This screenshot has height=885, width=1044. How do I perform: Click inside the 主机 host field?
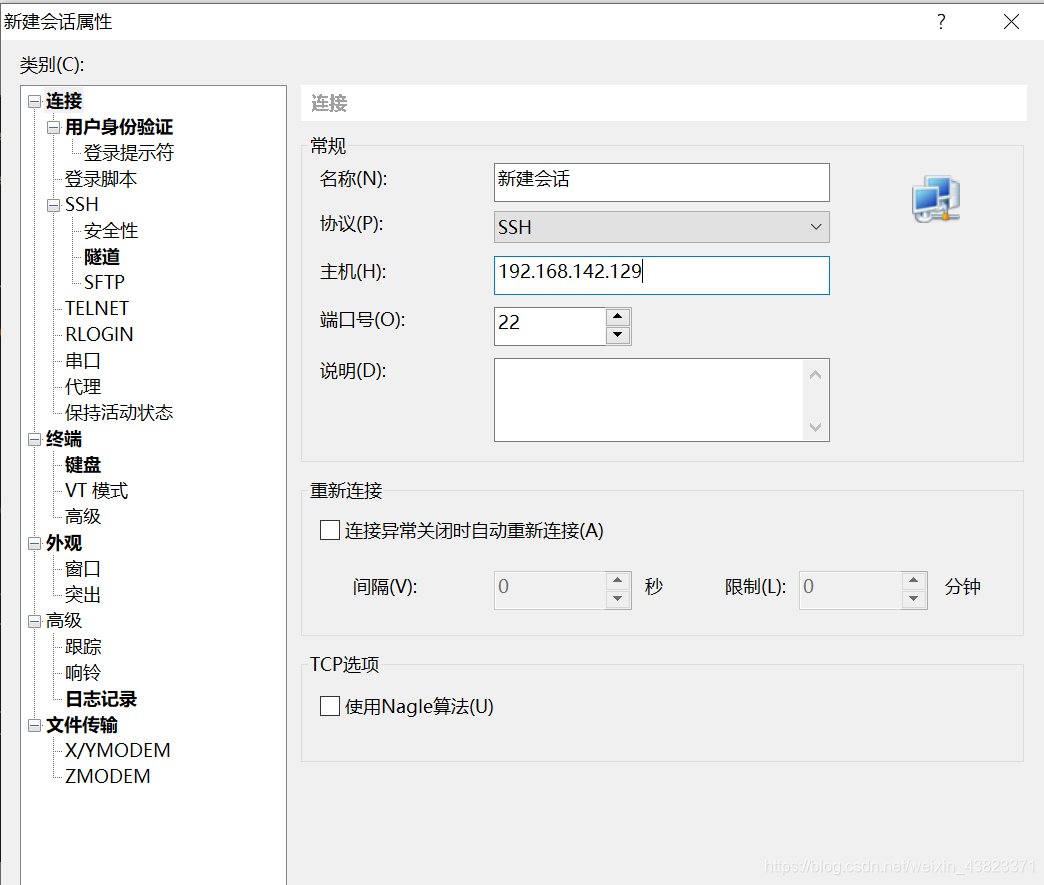point(661,275)
